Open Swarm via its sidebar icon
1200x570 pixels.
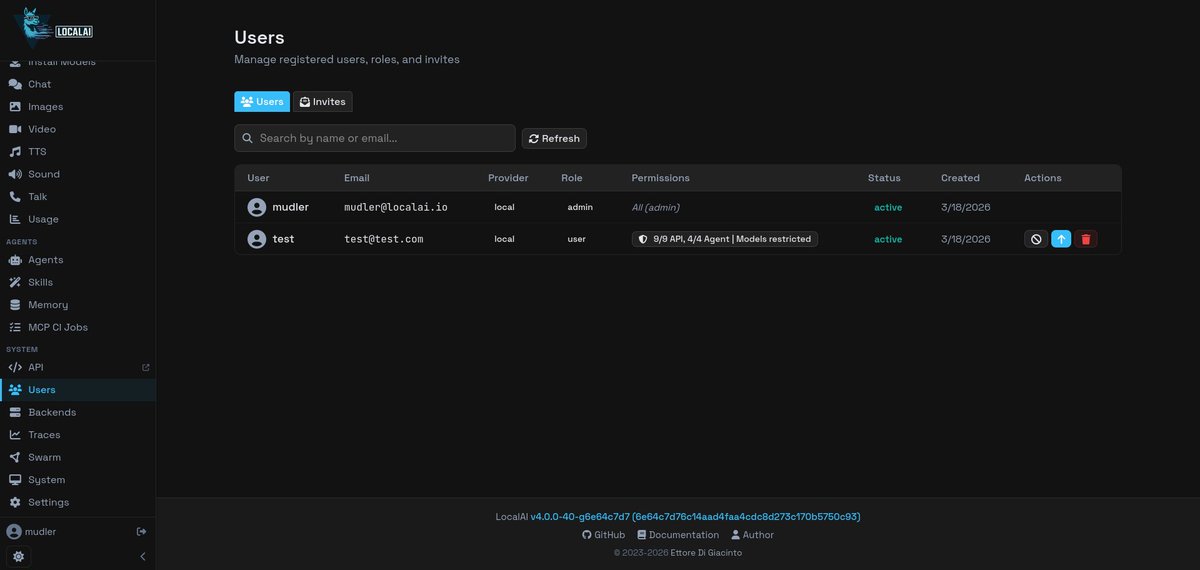(15, 457)
